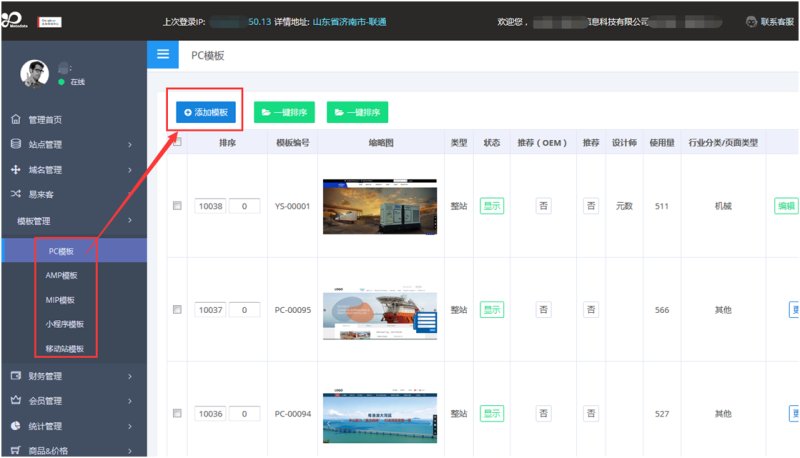
Task: Click the 管理首页 home icon in the sidebar
Action: [16, 119]
